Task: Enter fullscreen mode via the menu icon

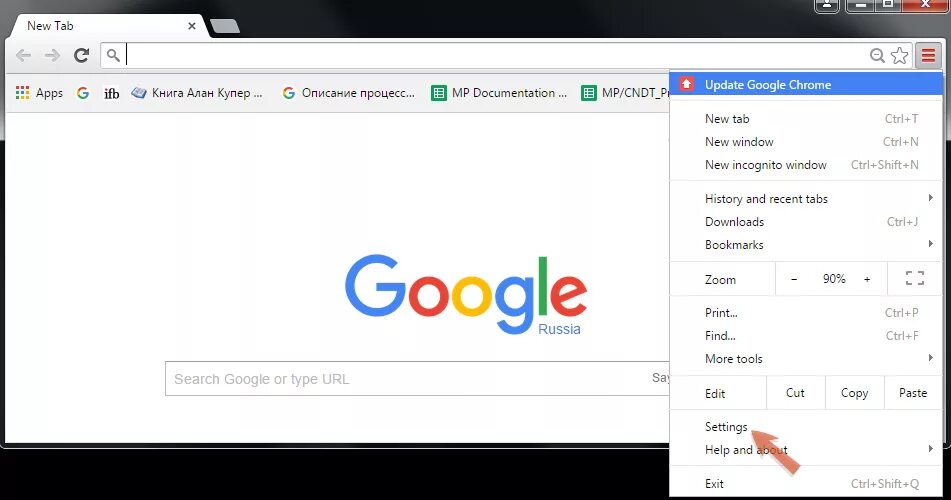Action: [915, 279]
